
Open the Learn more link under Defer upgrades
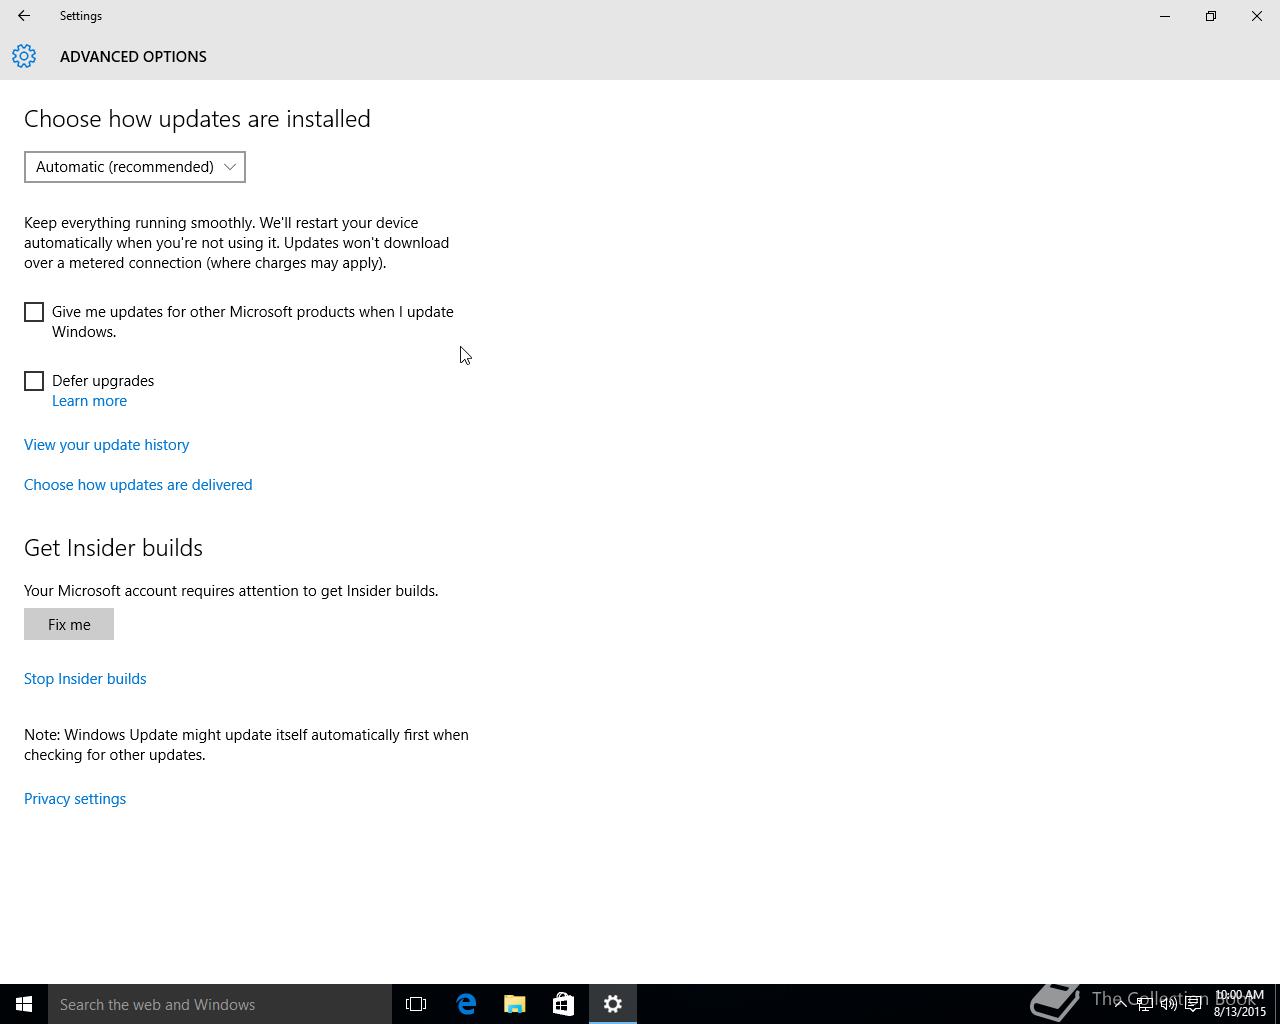[x=89, y=401]
